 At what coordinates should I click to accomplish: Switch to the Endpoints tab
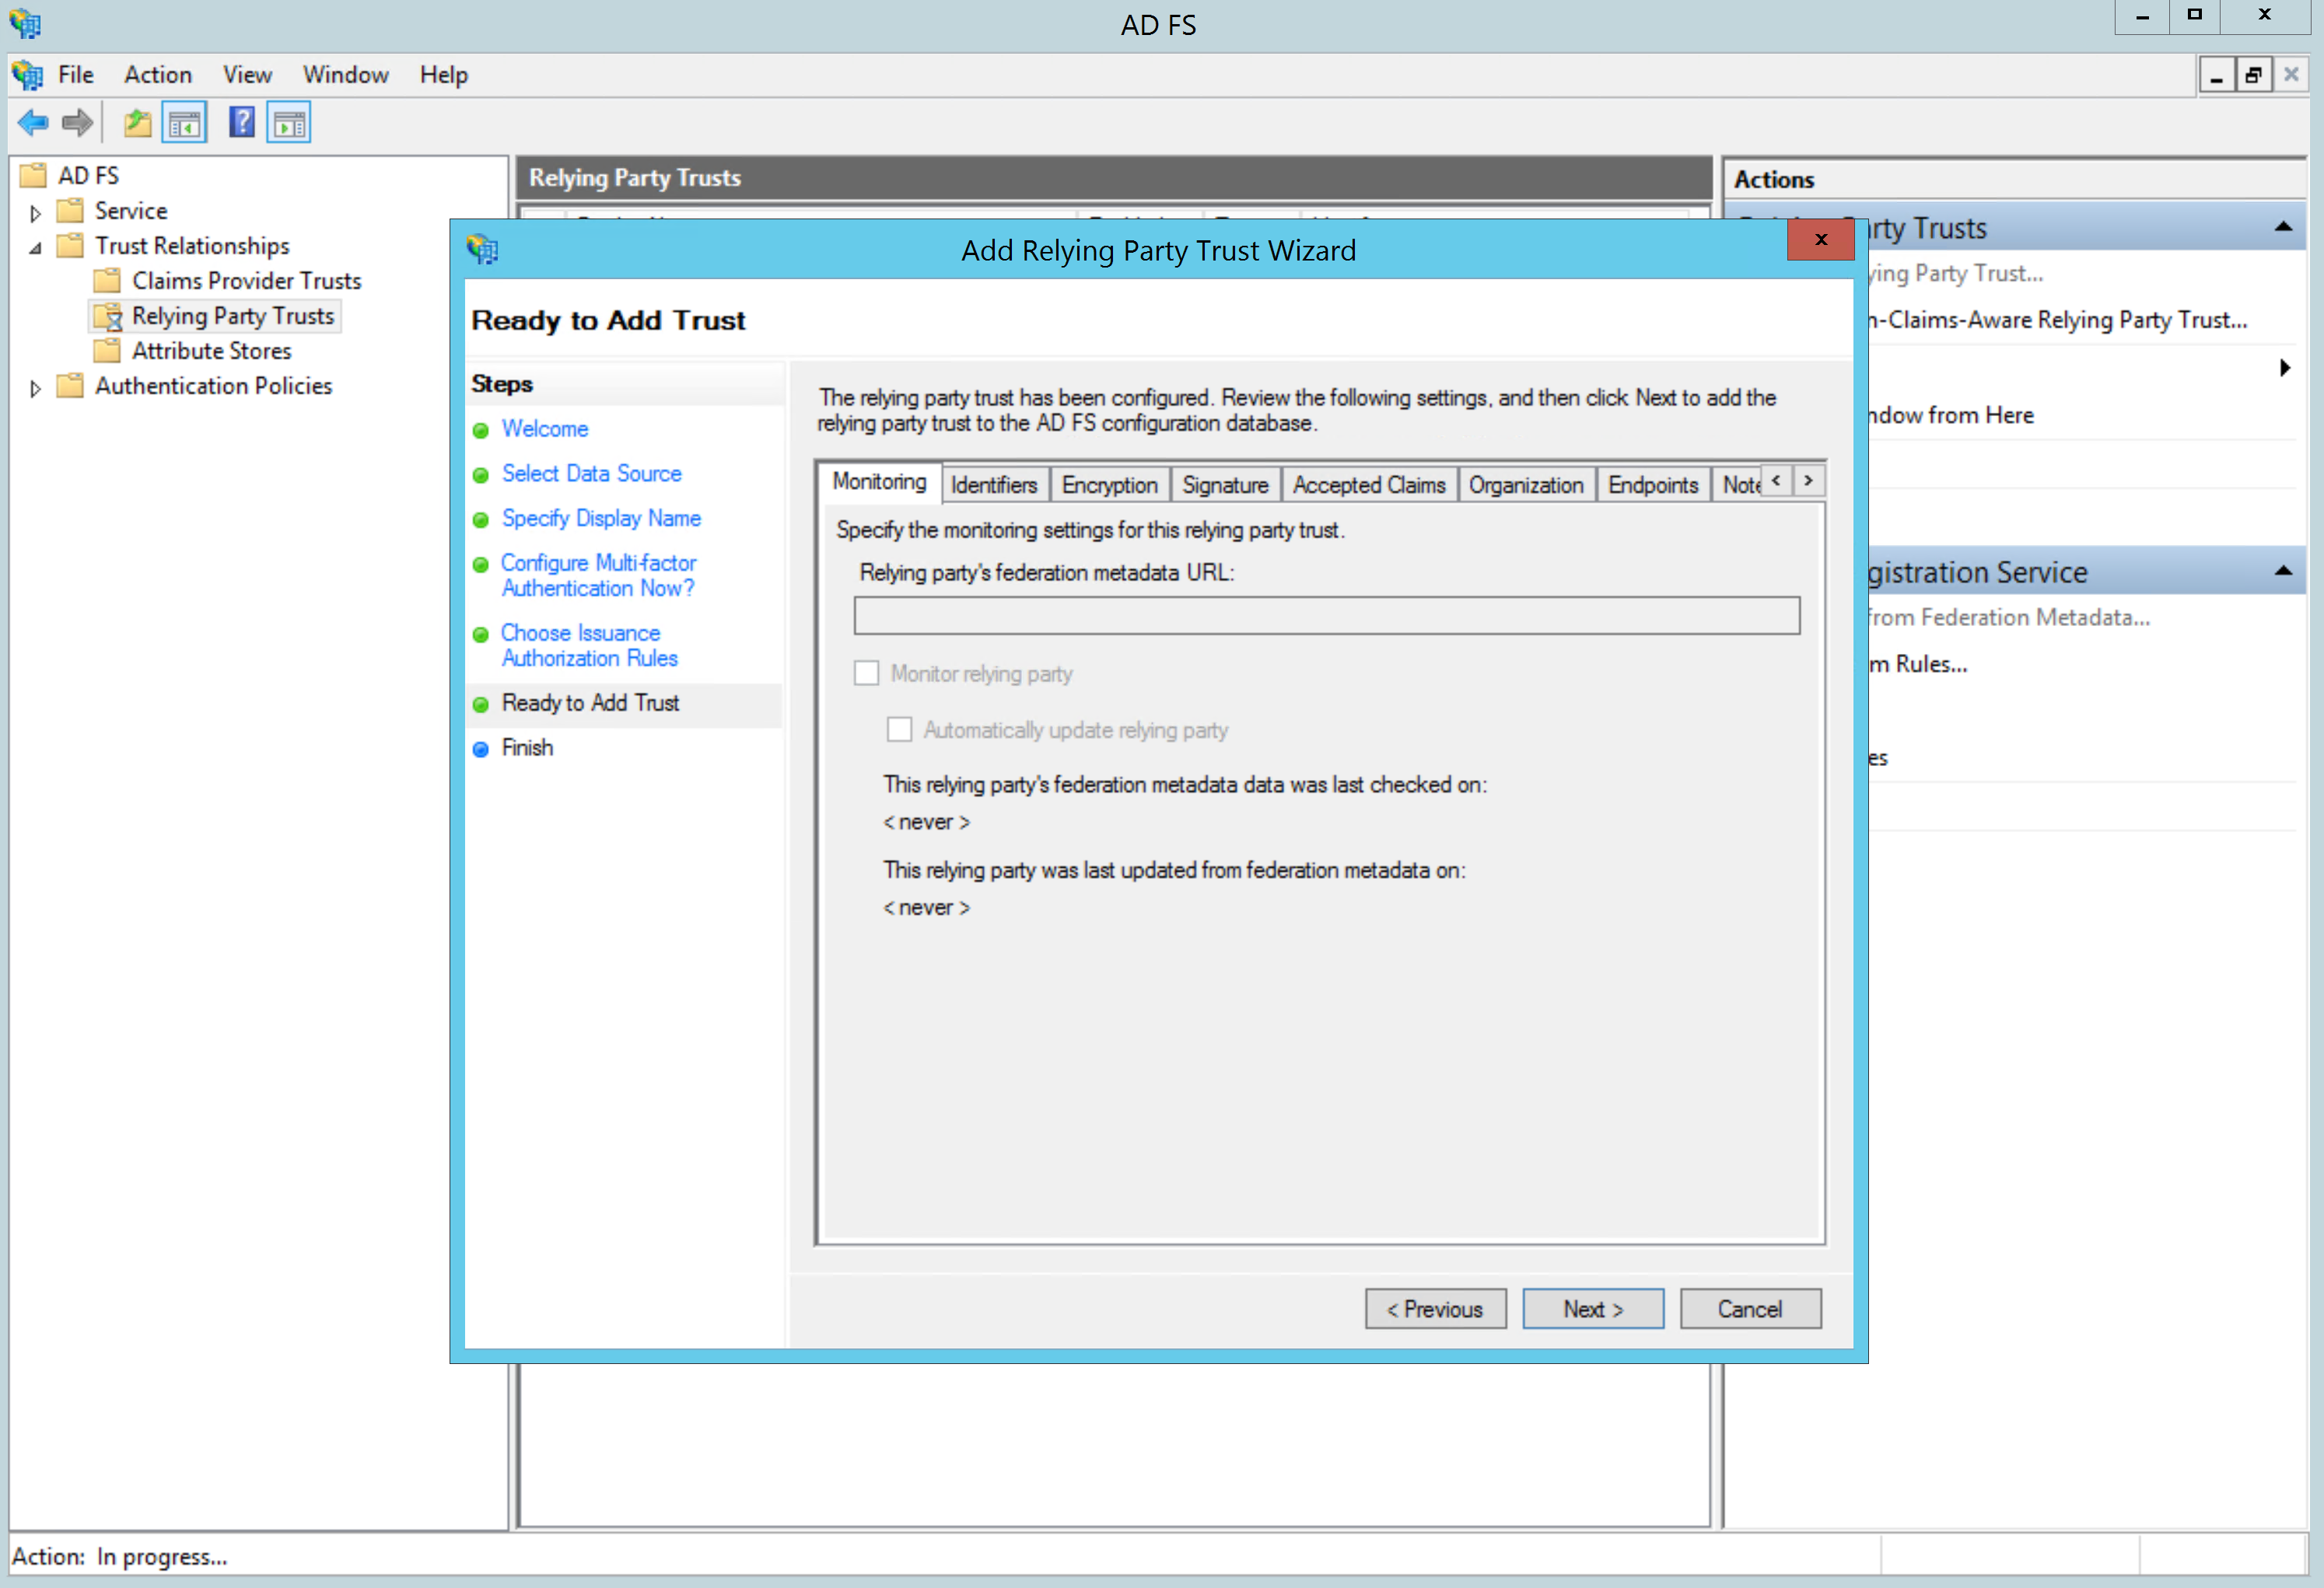[1653, 485]
